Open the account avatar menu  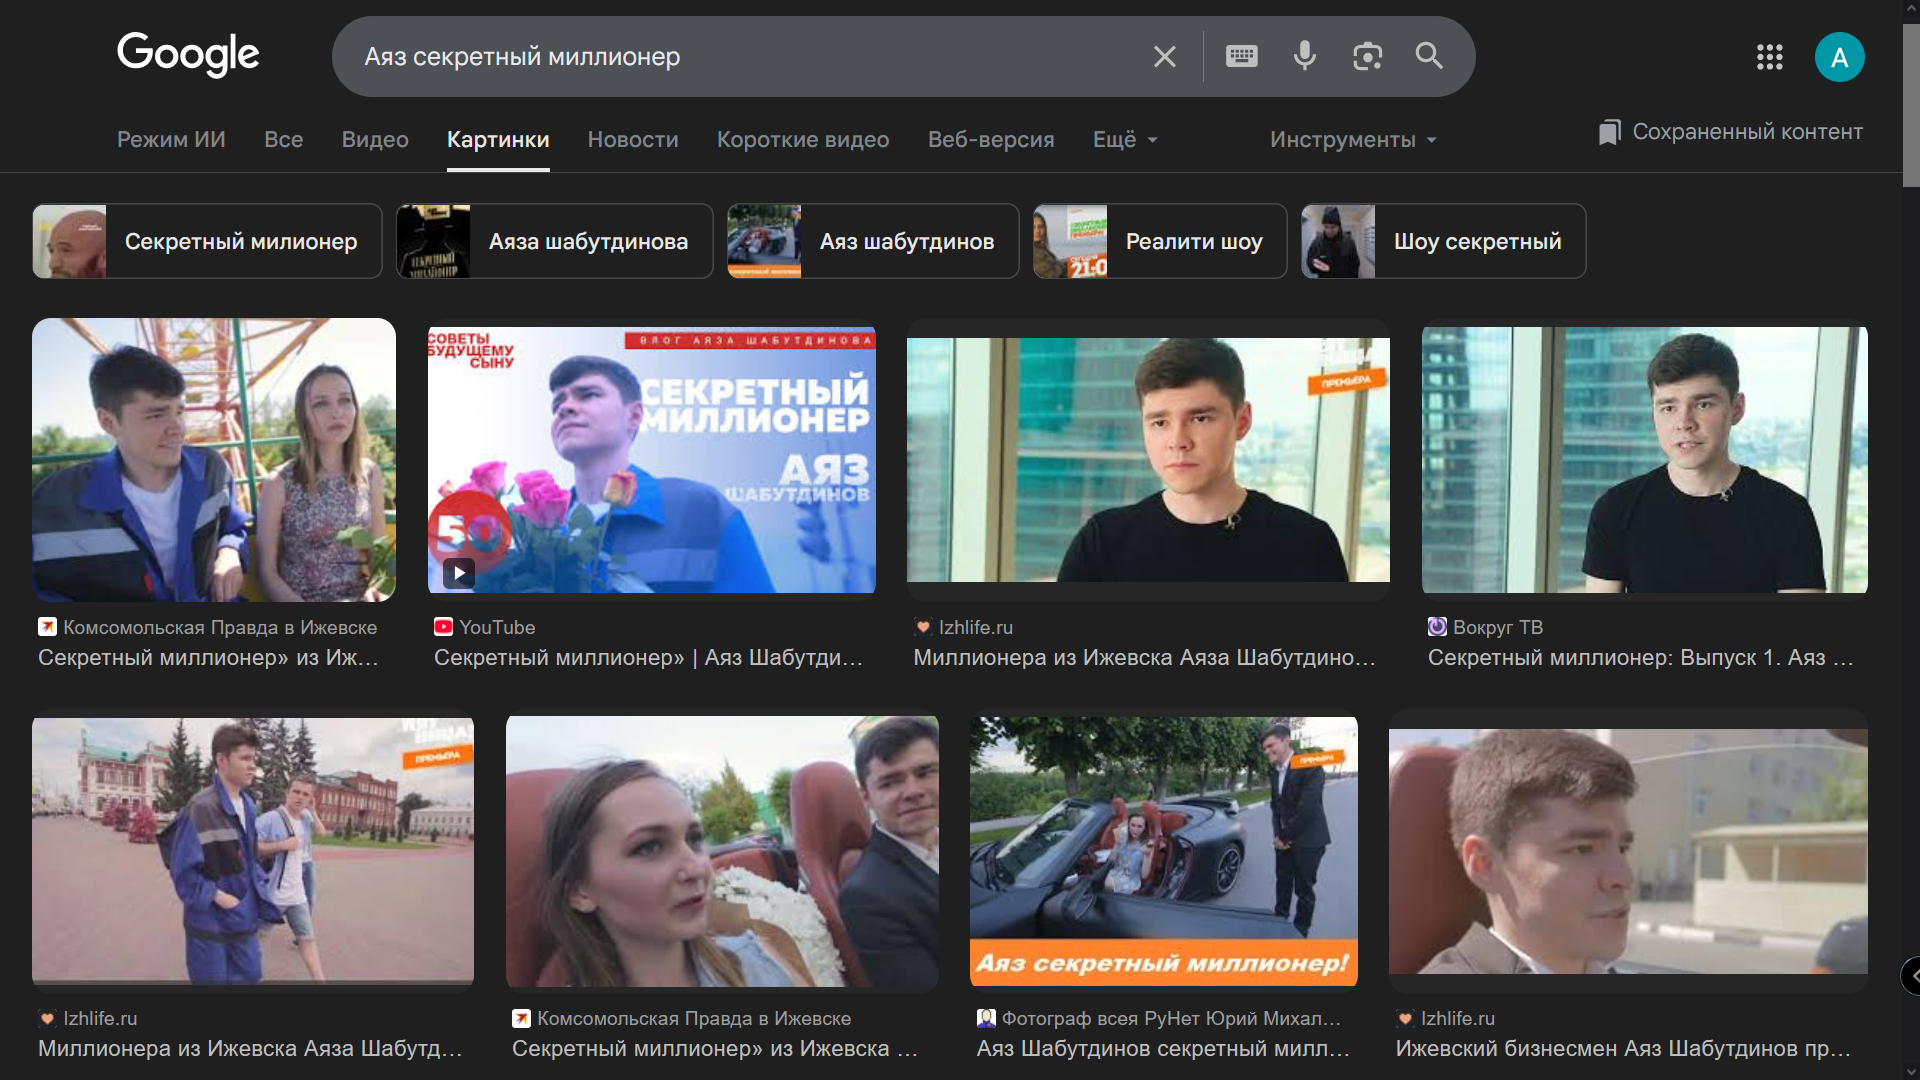1839,57
